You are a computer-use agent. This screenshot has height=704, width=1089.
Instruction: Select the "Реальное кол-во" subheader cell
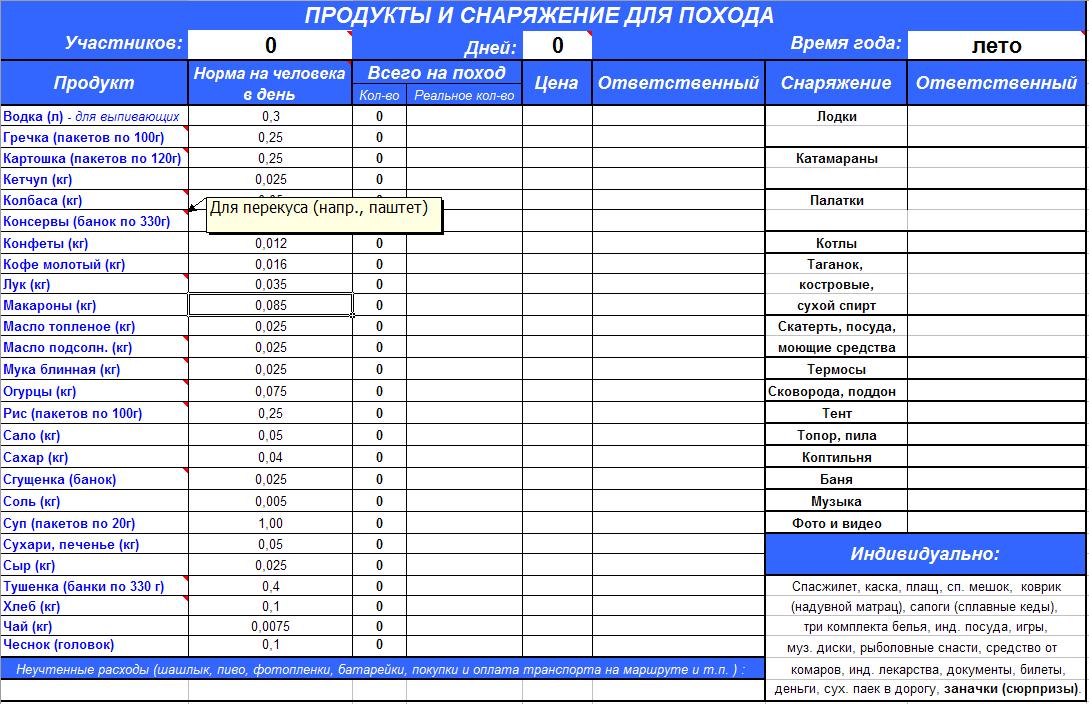pos(464,95)
